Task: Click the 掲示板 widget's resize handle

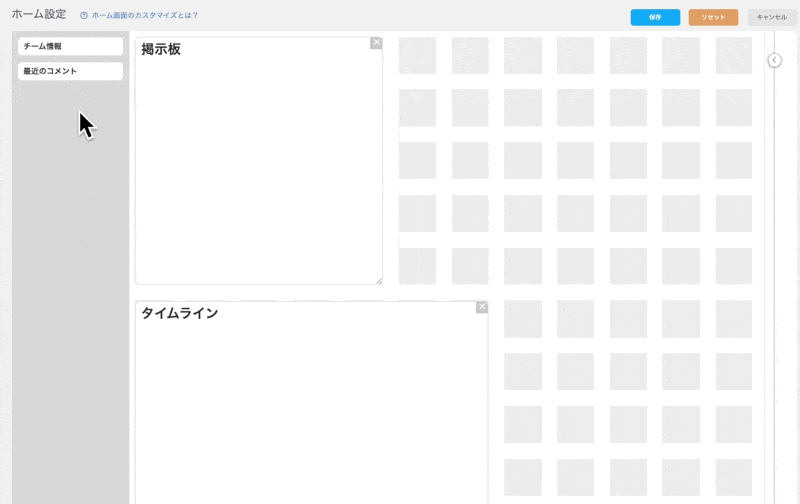Action: (x=379, y=281)
